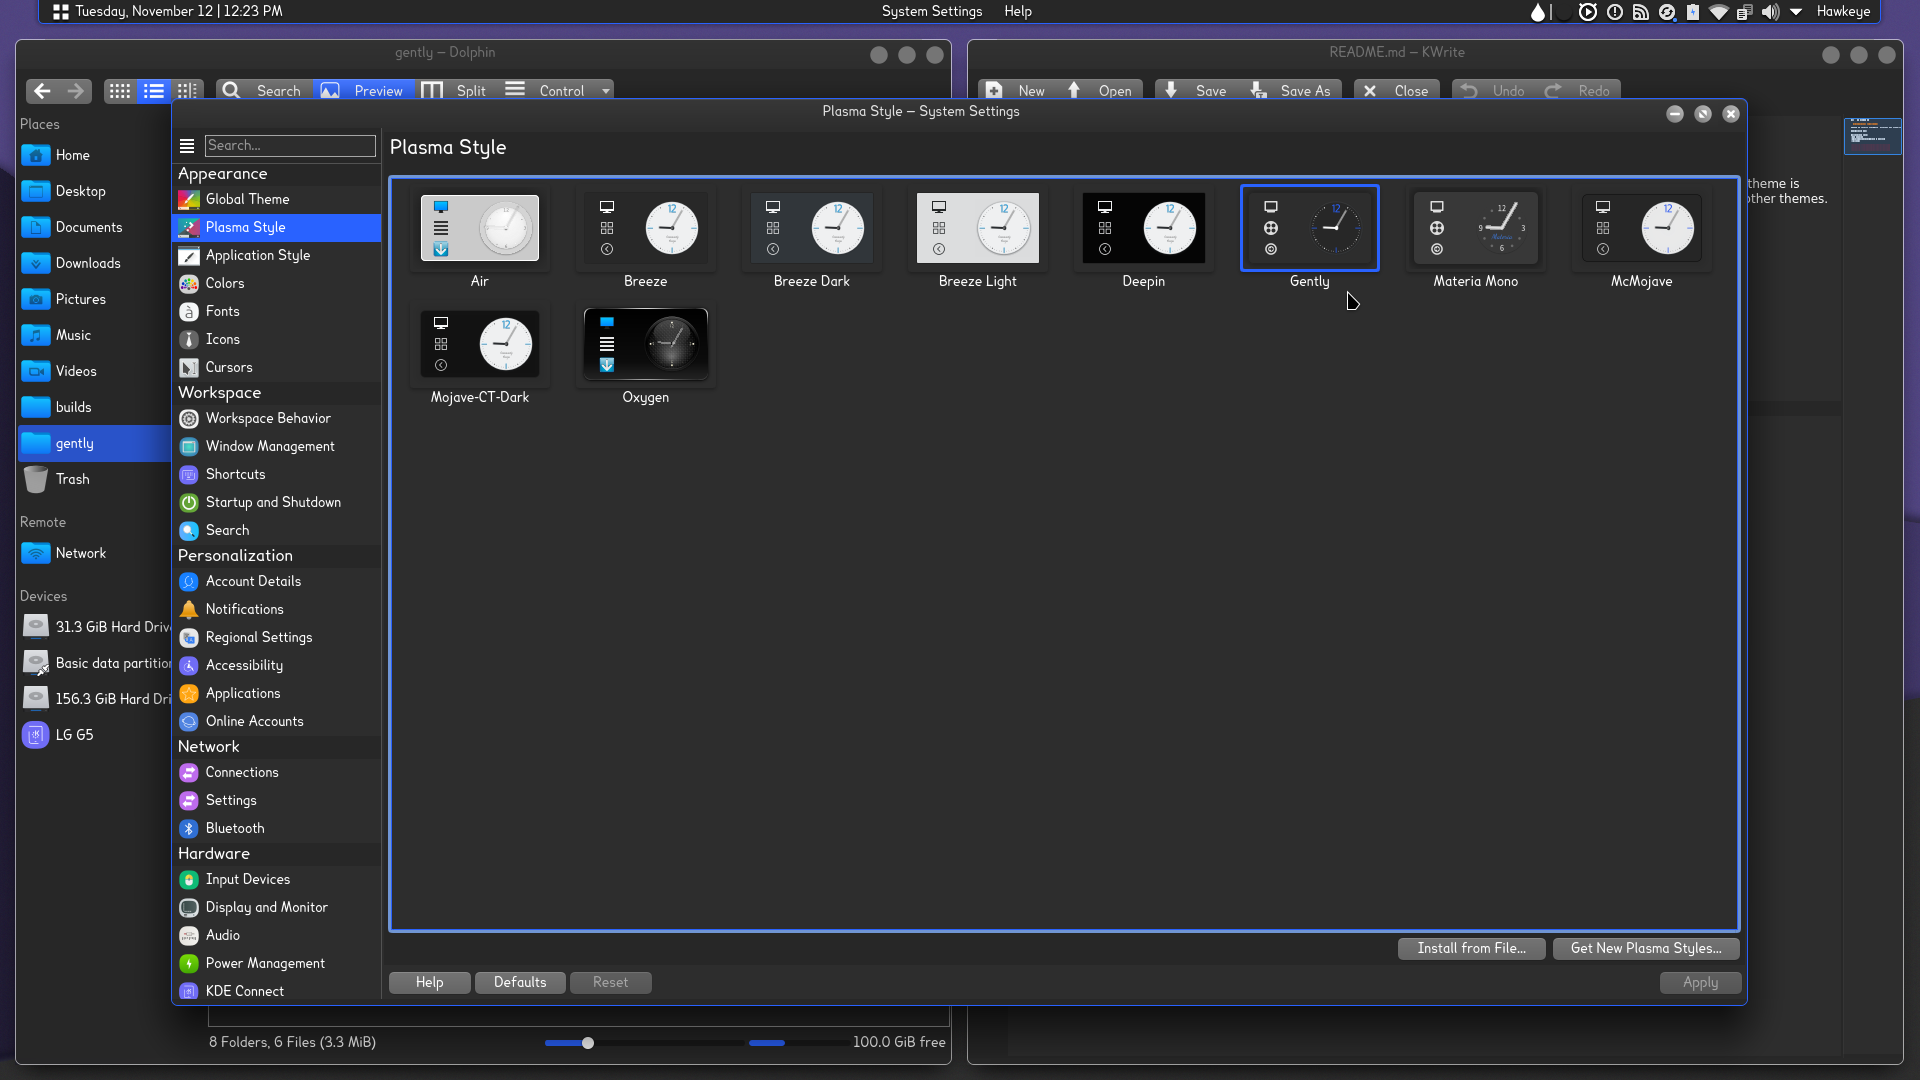Viewport: 1920px width, 1080px height.
Task: Restore Defaults for Plasma Style
Action: click(520, 982)
